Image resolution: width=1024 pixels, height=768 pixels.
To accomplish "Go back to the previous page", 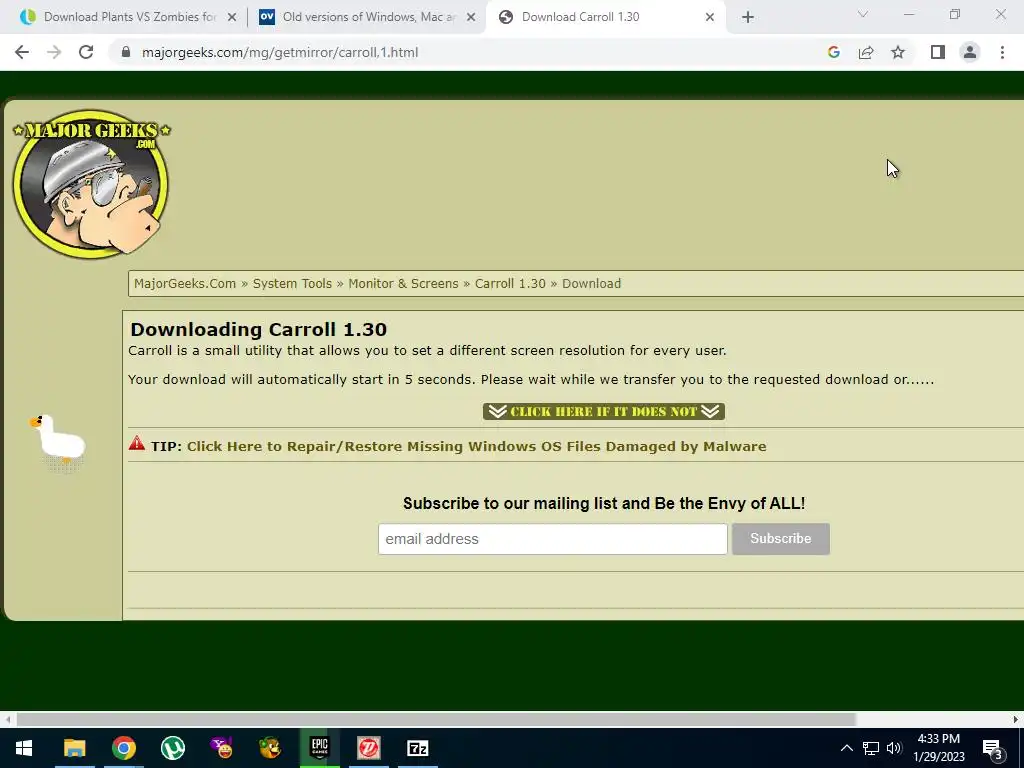I will click(22, 52).
